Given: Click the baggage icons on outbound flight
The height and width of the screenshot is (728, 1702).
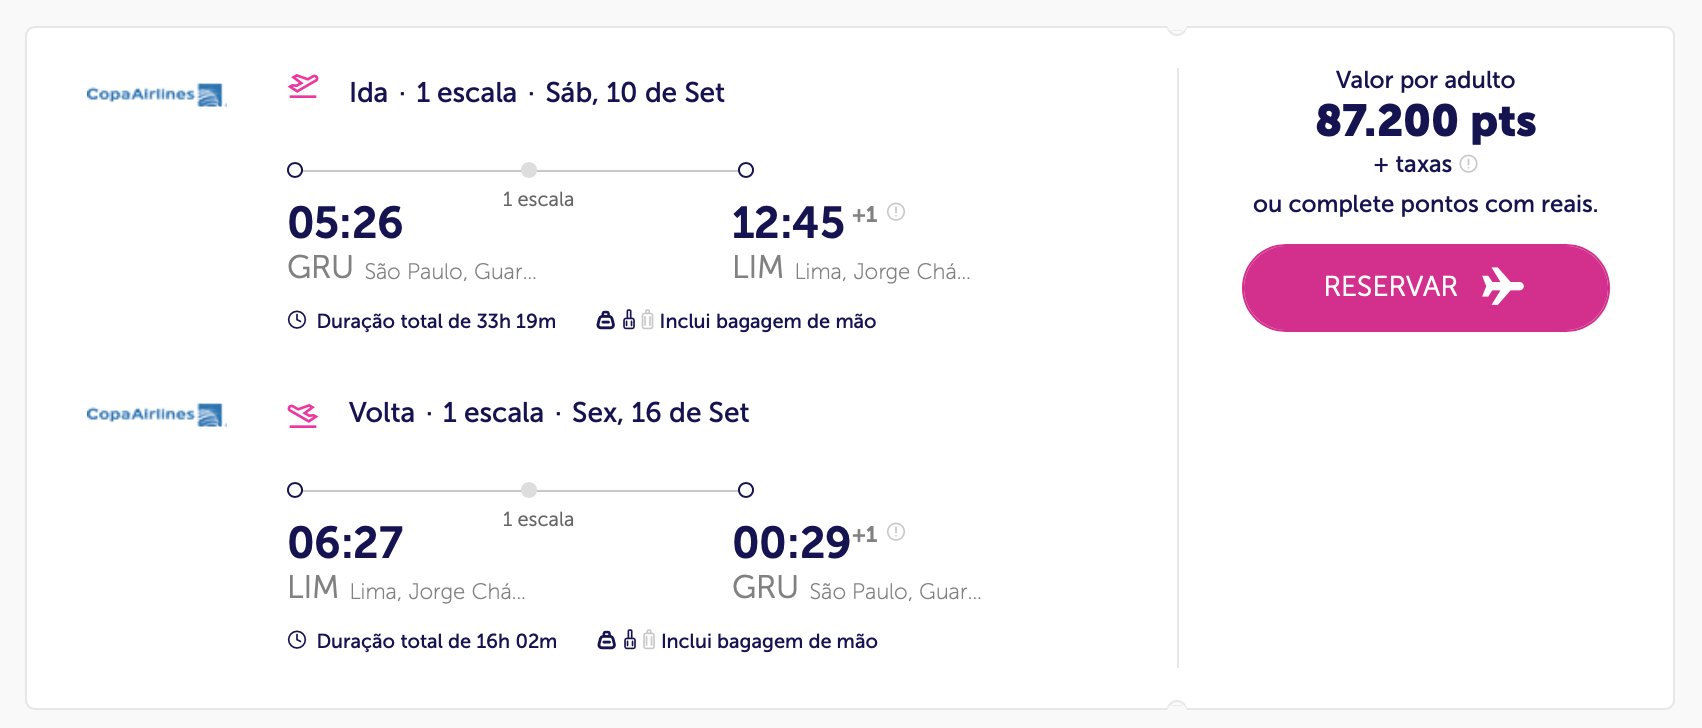Looking at the screenshot, I should (625, 320).
